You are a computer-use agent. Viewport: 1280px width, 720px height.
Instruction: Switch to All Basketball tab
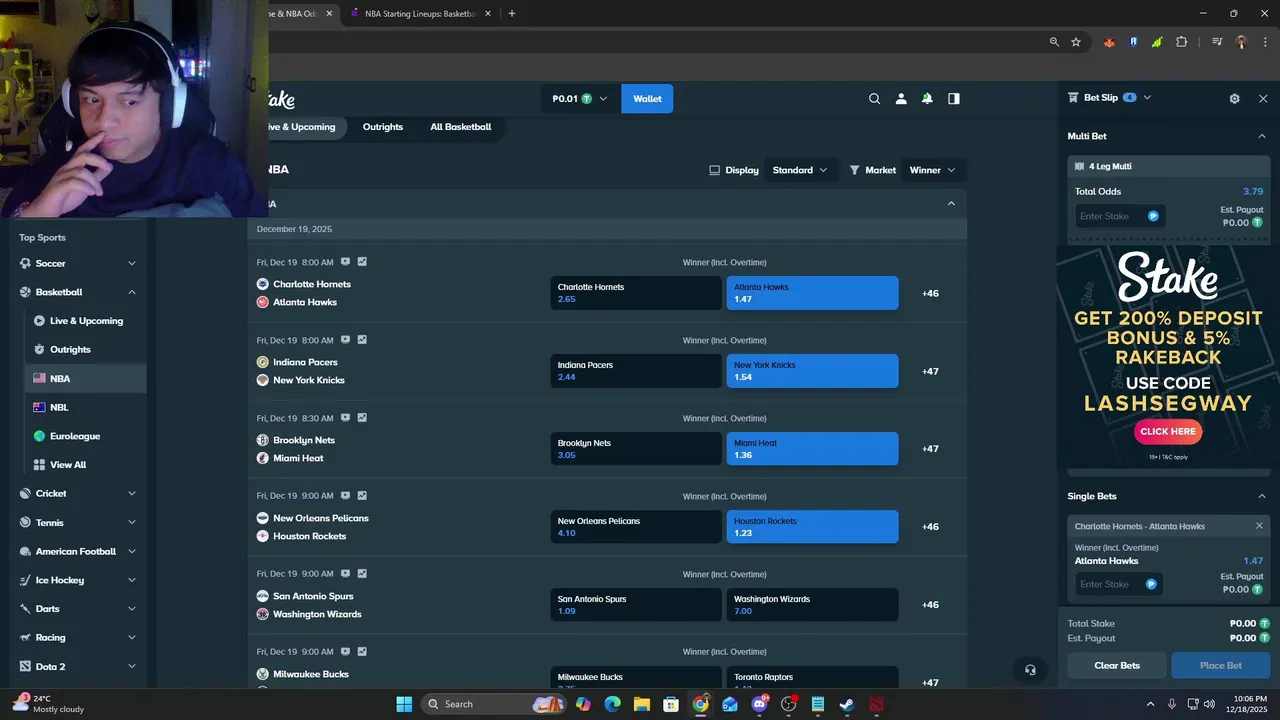point(461,127)
